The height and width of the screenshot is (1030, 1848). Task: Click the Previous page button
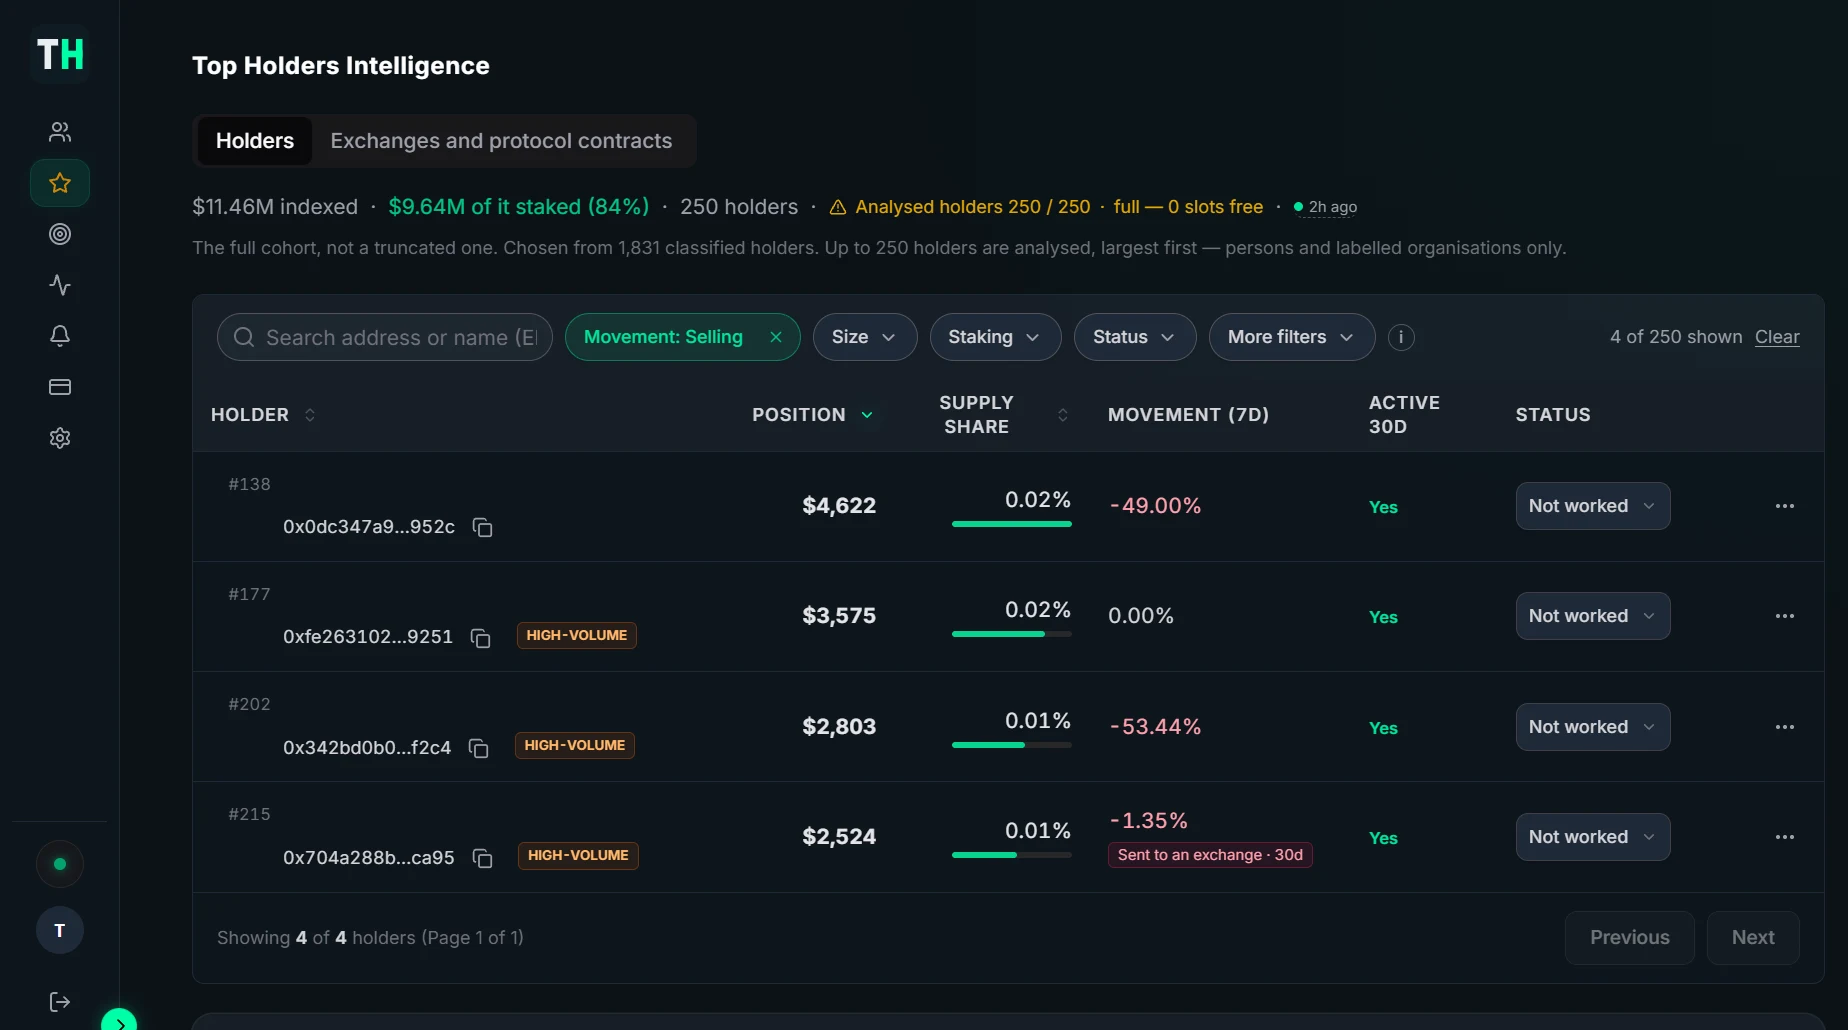(1630, 938)
